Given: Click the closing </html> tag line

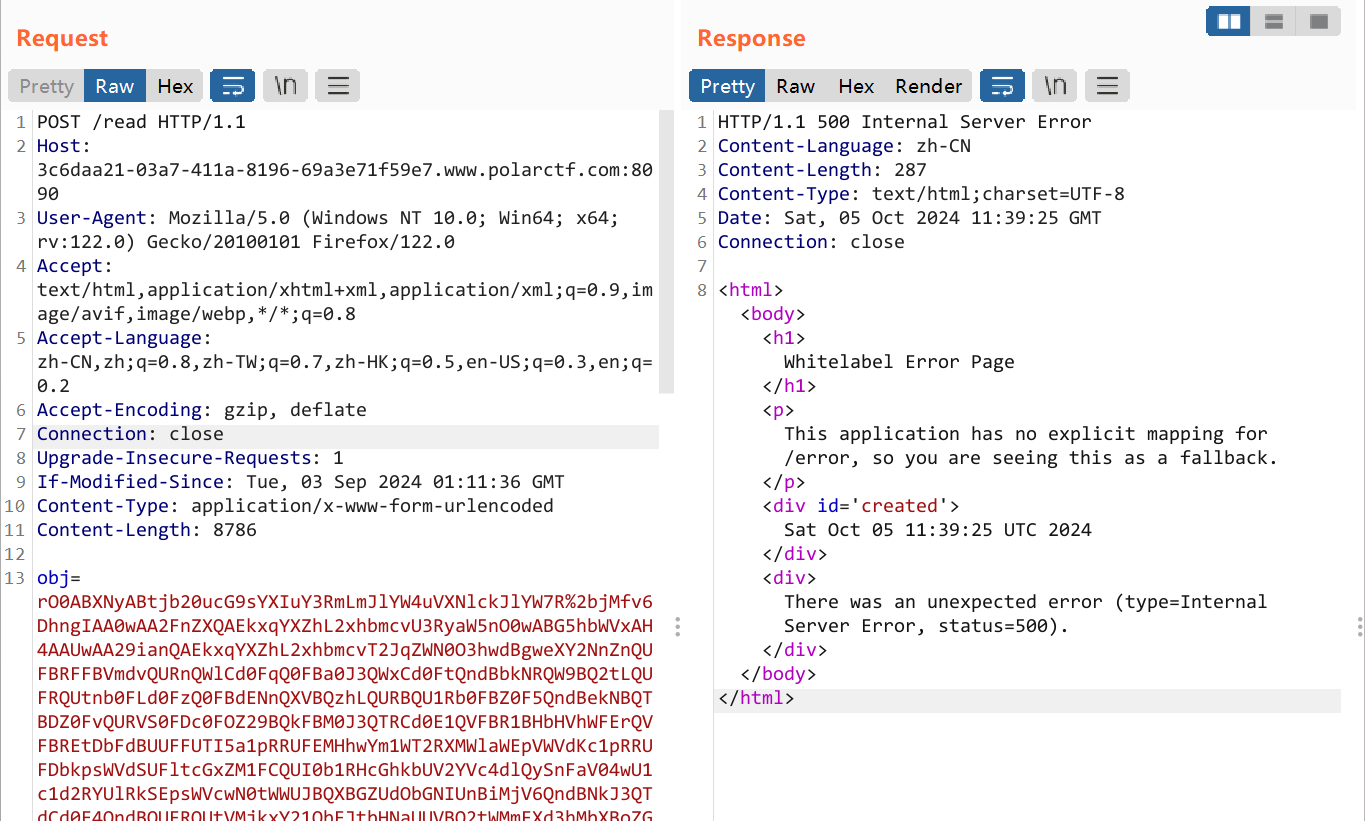Looking at the screenshot, I should tap(756, 698).
